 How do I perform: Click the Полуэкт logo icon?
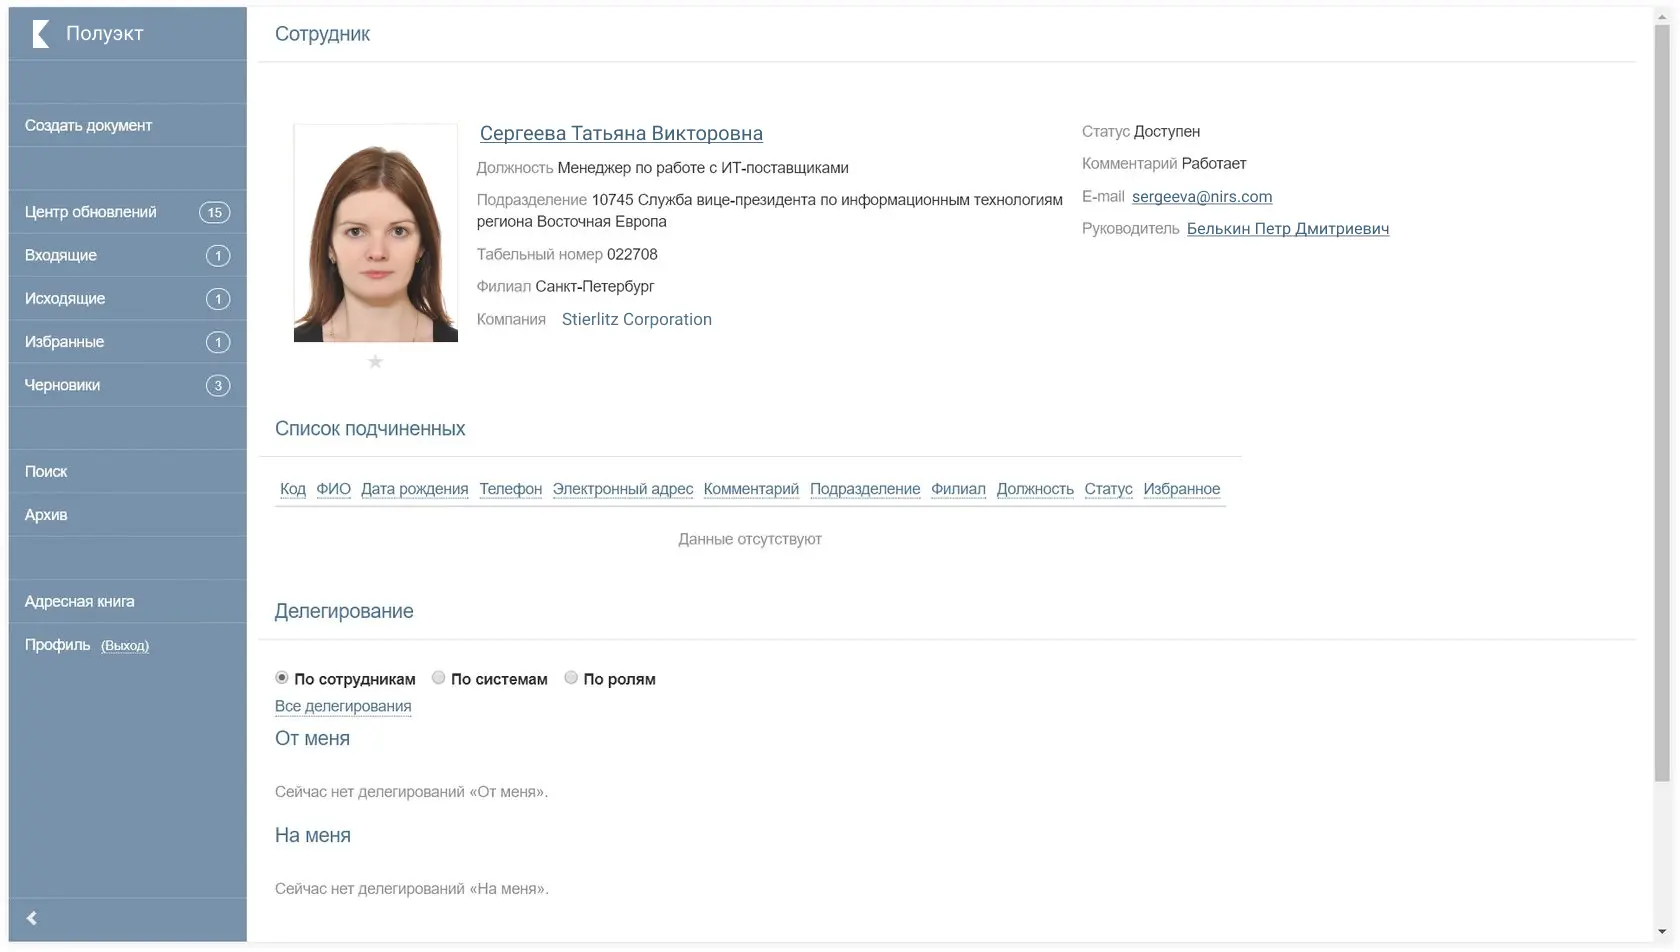41,34
